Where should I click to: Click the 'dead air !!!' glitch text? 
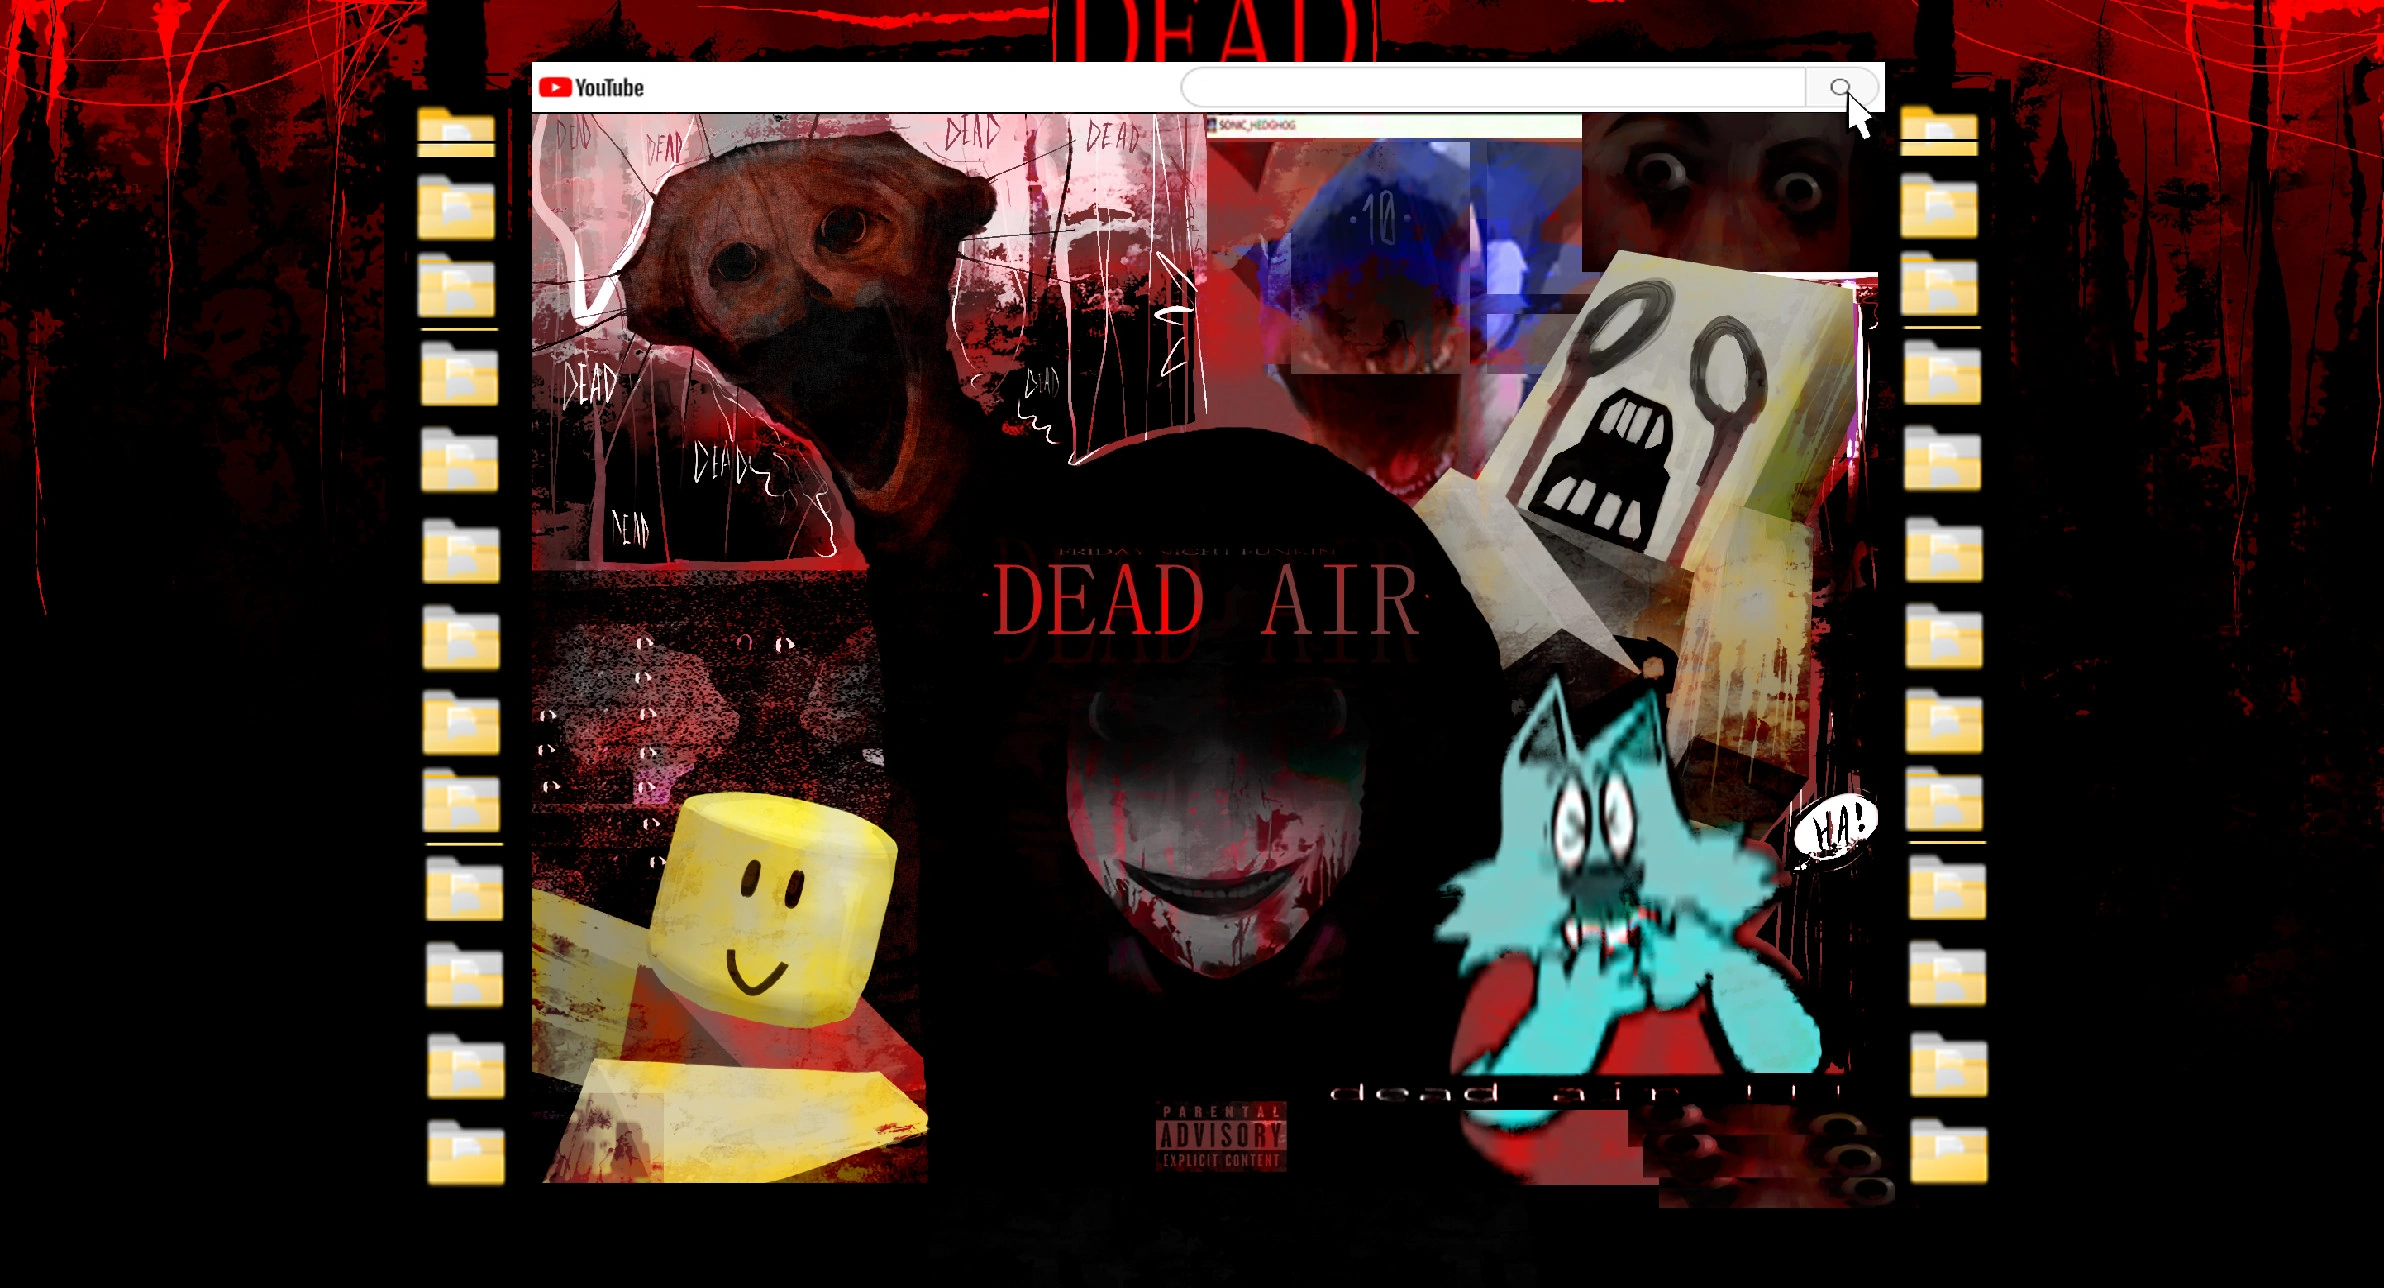[x=1585, y=1092]
